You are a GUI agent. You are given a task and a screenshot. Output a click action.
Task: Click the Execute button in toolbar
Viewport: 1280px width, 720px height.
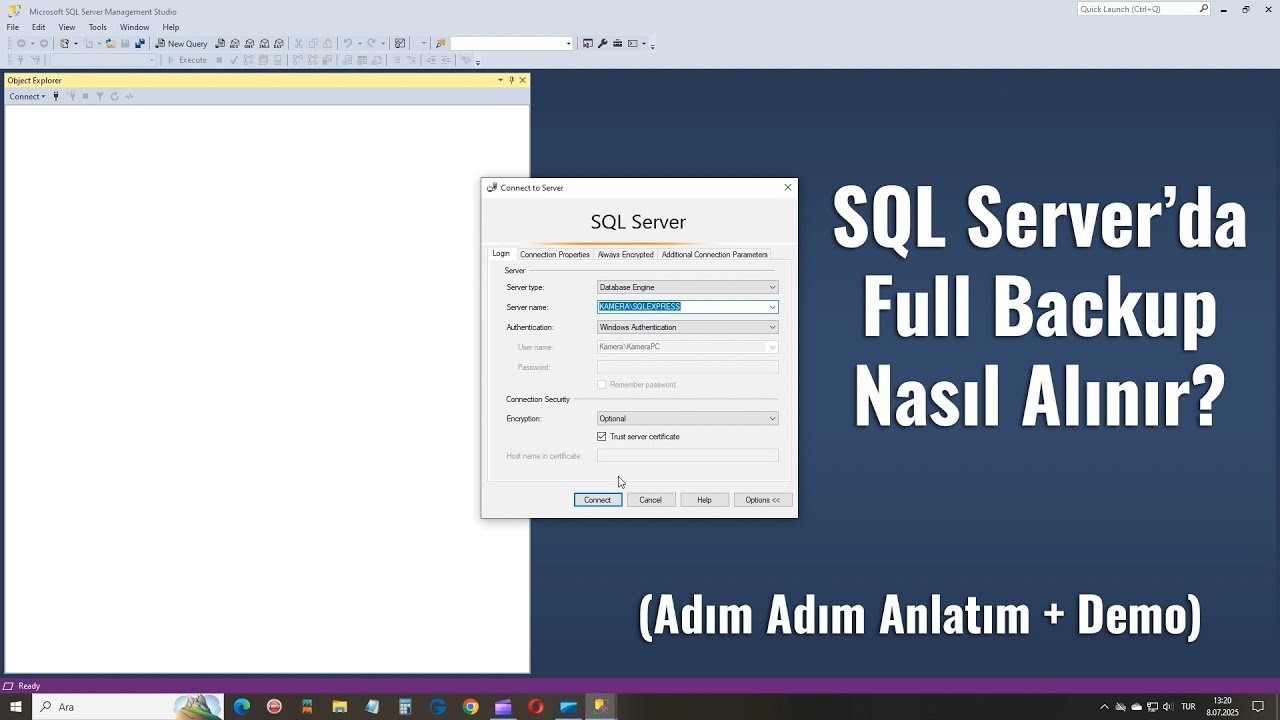(x=187, y=60)
